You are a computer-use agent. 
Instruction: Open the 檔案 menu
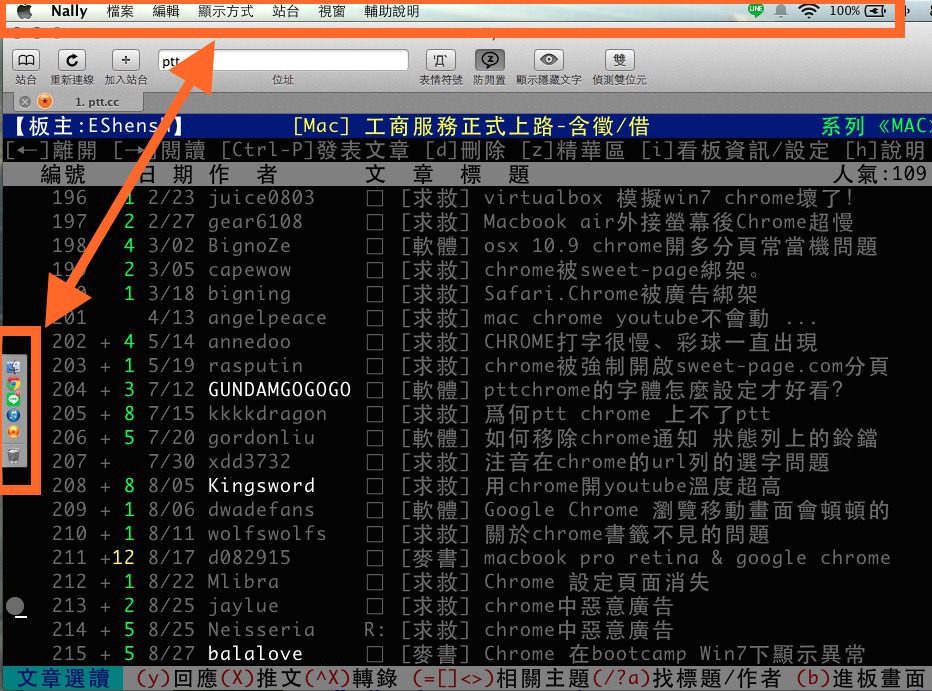(x=120, y=11)
